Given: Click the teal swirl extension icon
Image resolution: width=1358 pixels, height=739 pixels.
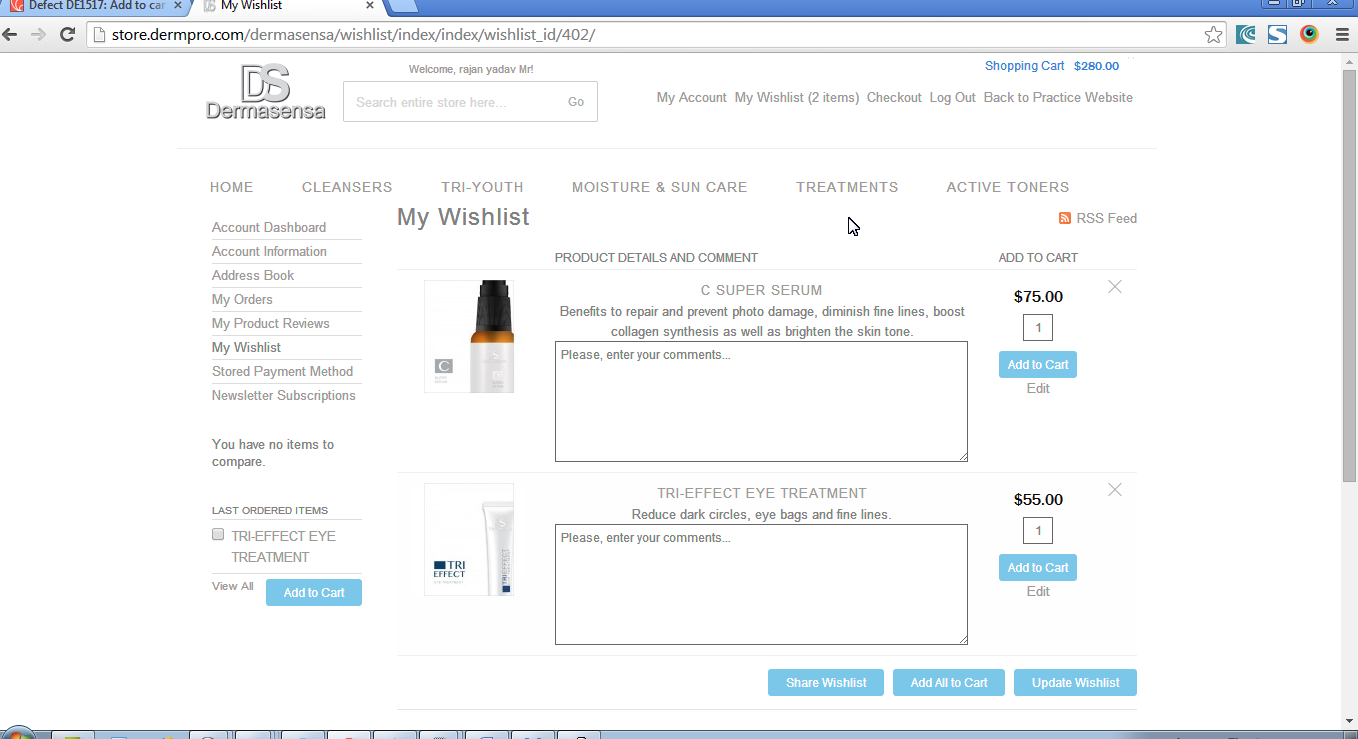Looking at the screenshot, I should [x=1246, y=35].
